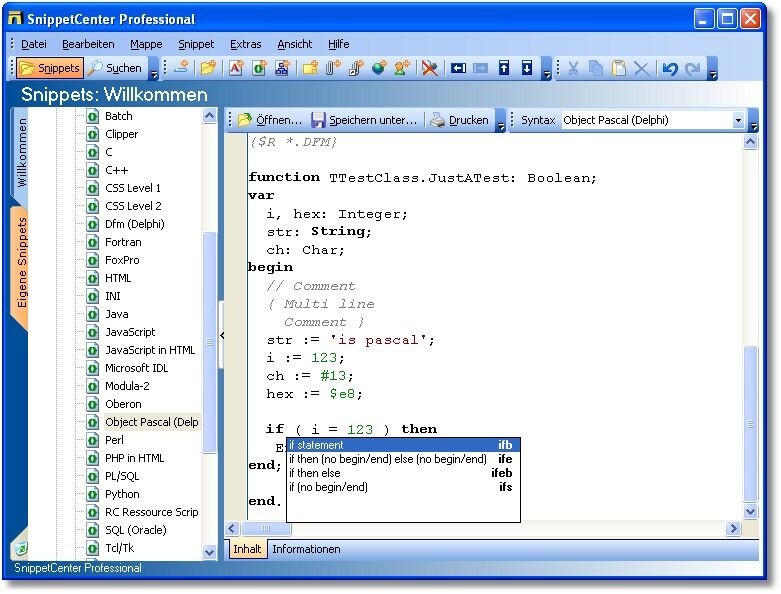Click the delete tools icon with red X
Image resolution: width=781 pixels, height=594 pixels.
(x=429, y=68)
